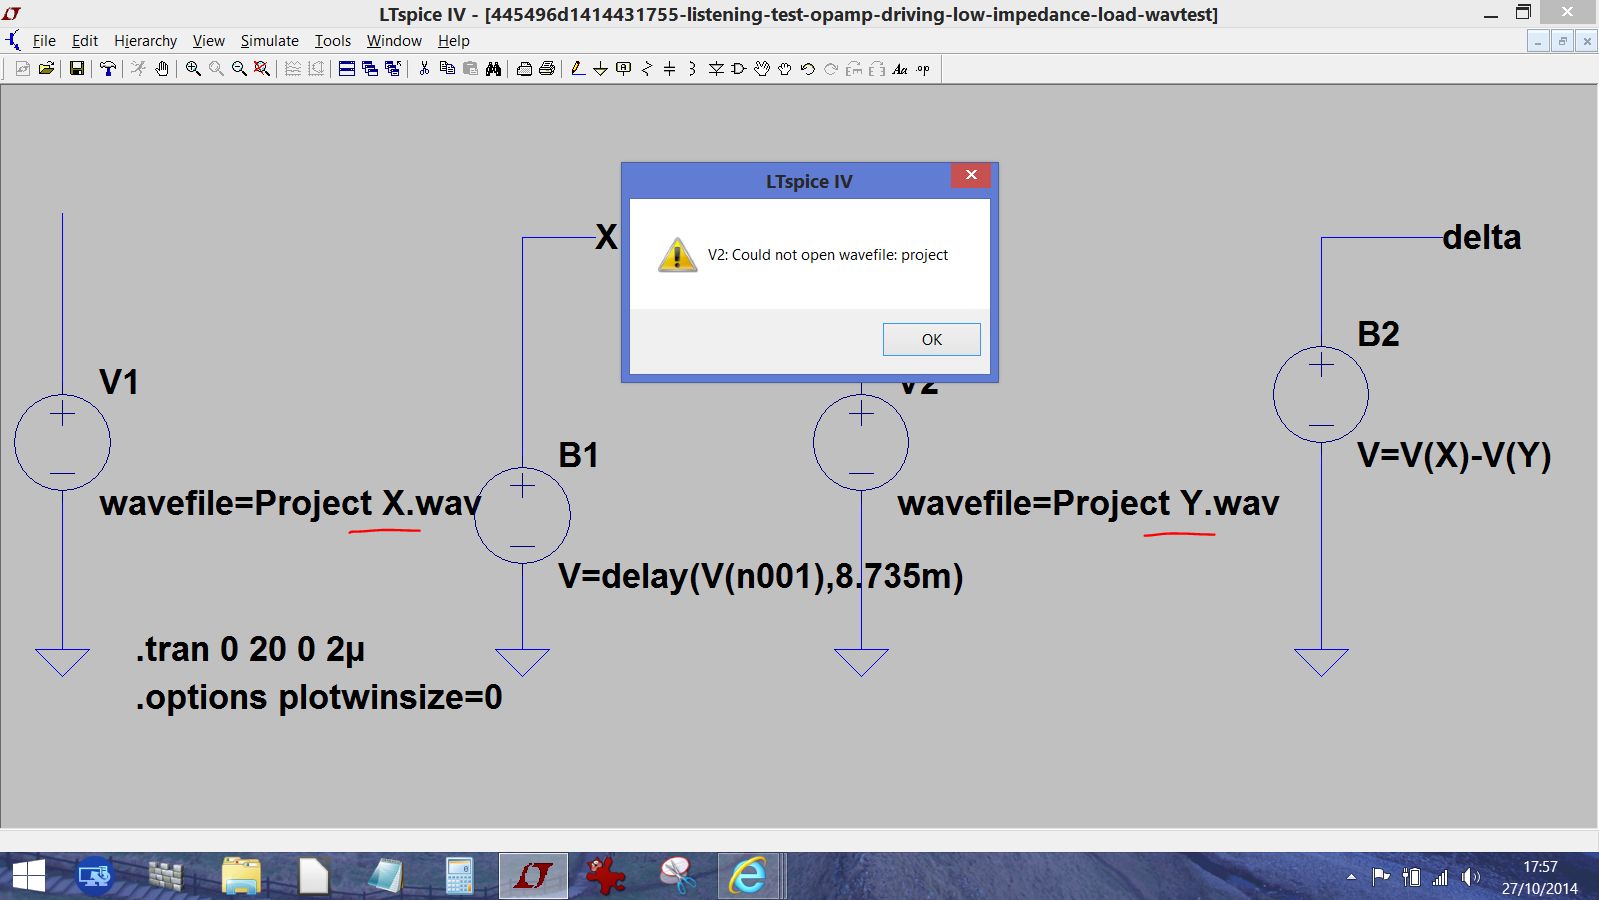Select the Label Net tool

pyautogui.click(x=623, y=68)
